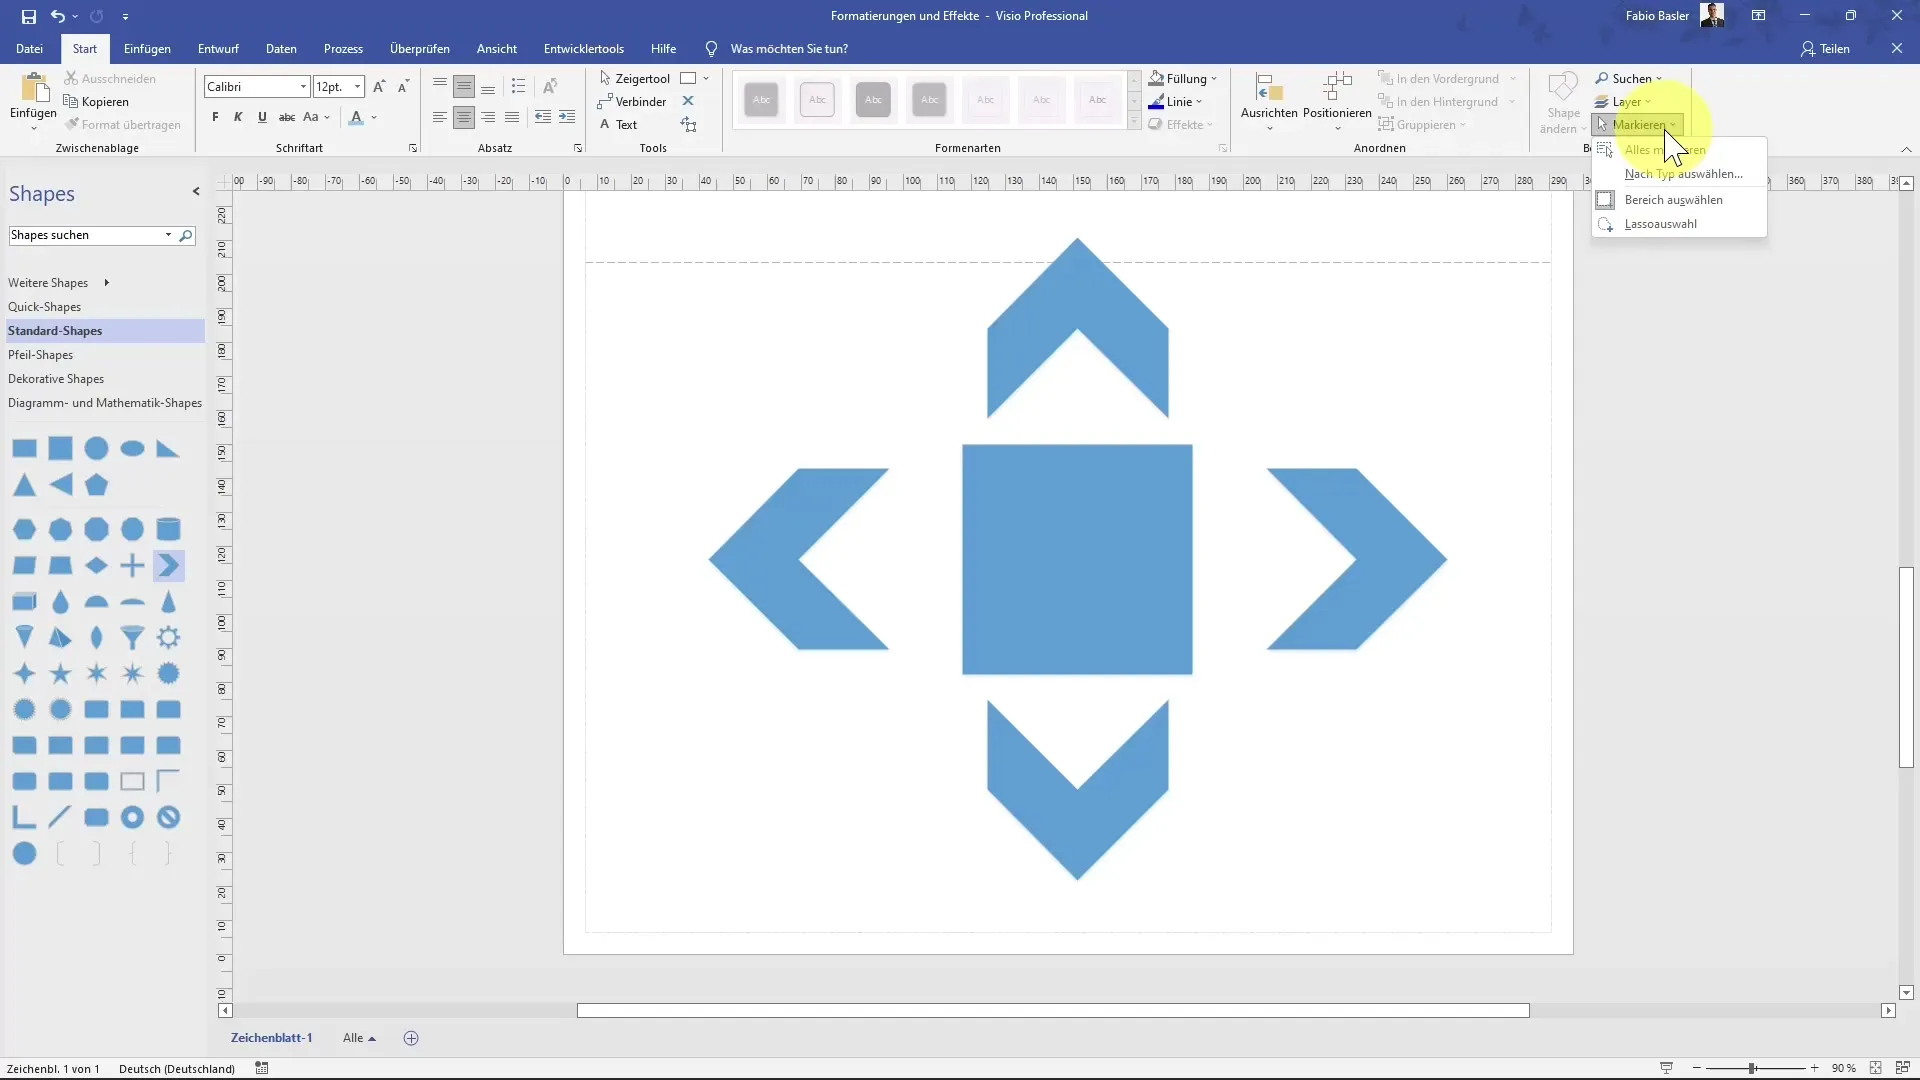This screenshot has height=1080, width=1920.
Task: Open the Linie line dropdown
Action: pos(1176,101)
